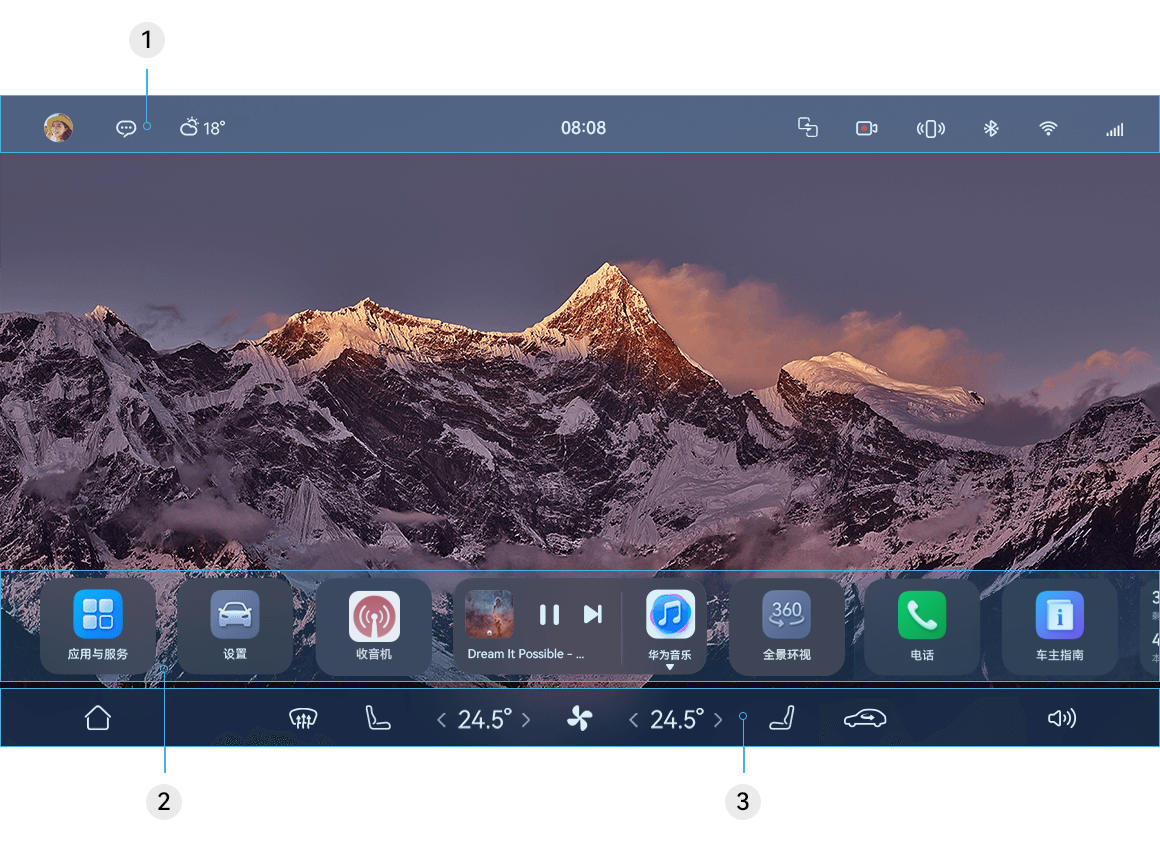The height and width of the screenshot is (853, 1160).
Task: Open the 车主指南 owner guide
Action: pos(1060,615)
